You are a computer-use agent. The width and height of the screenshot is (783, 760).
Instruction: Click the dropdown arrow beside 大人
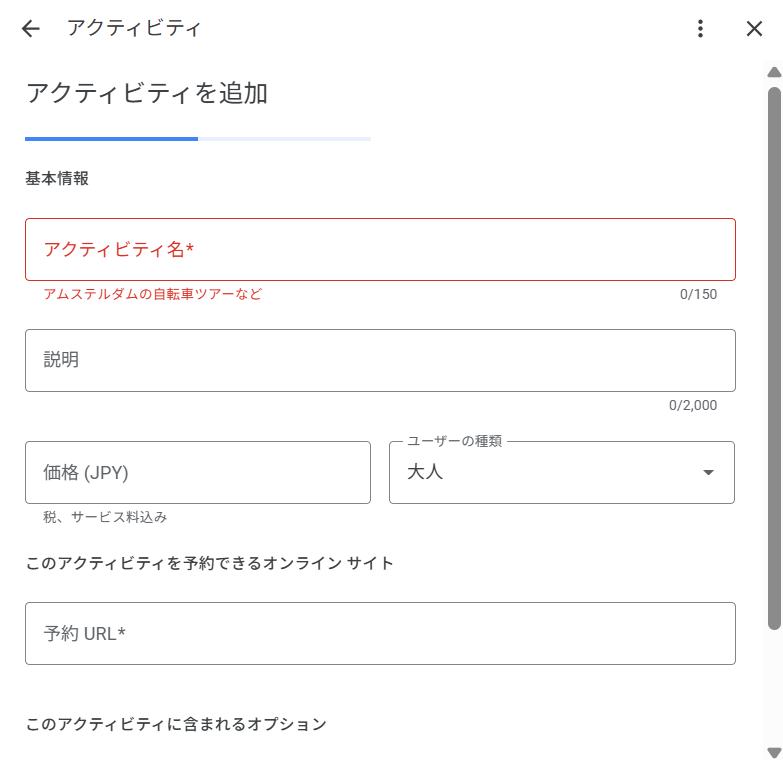coord(708,473)
